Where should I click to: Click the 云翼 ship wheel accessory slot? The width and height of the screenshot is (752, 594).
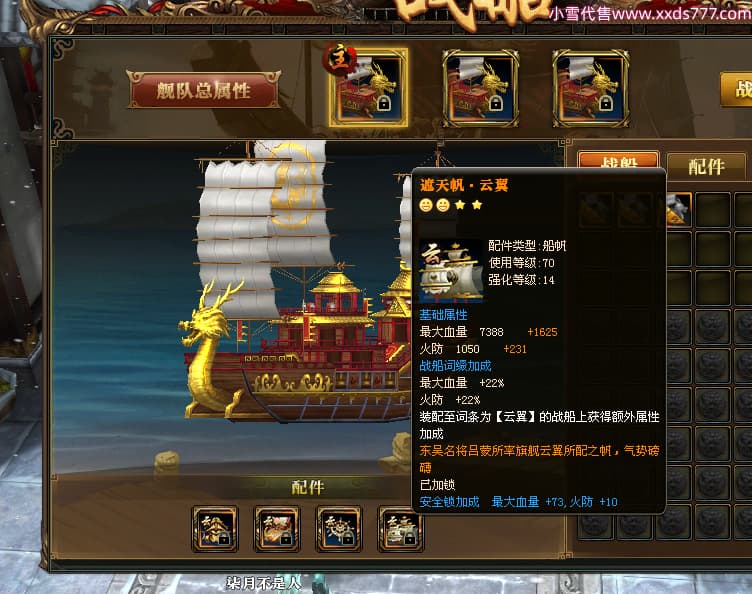(339, 529)
